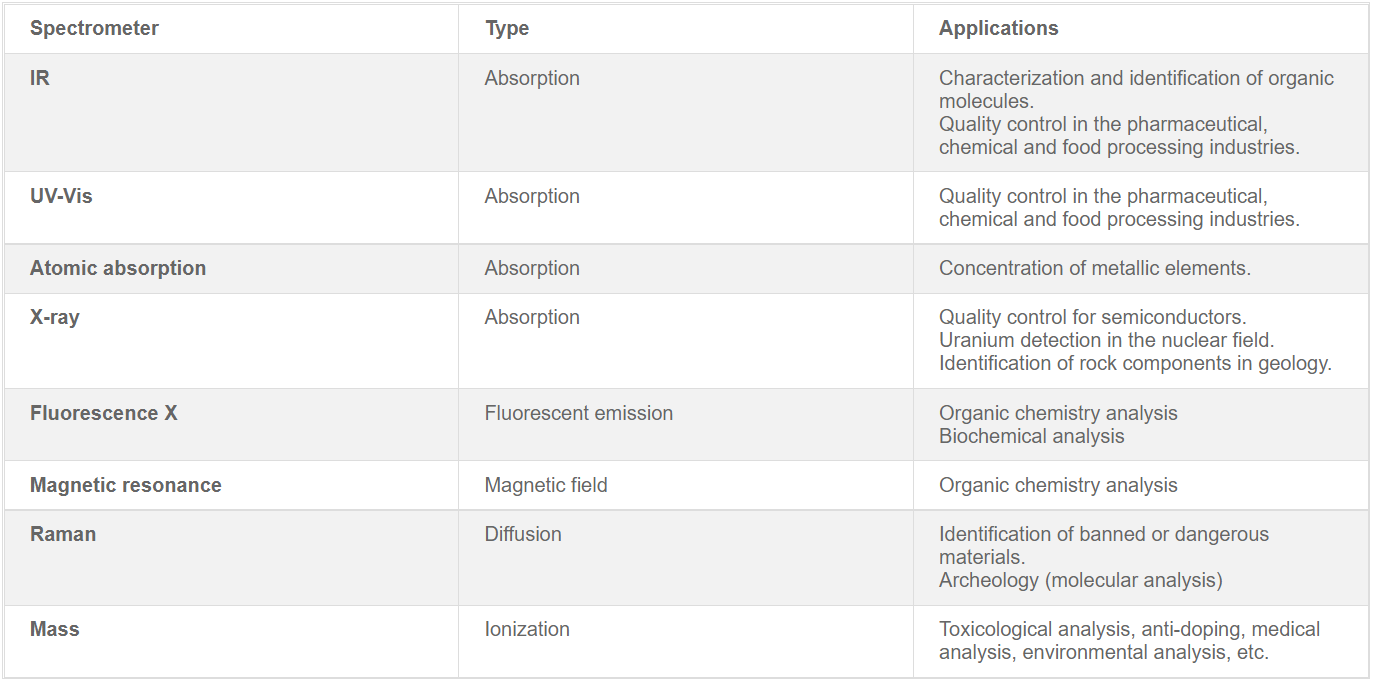The image size is (1376, 682).
Task: Click 'Archeology (molecular analysis)' text
Action: coord(1080,580)
